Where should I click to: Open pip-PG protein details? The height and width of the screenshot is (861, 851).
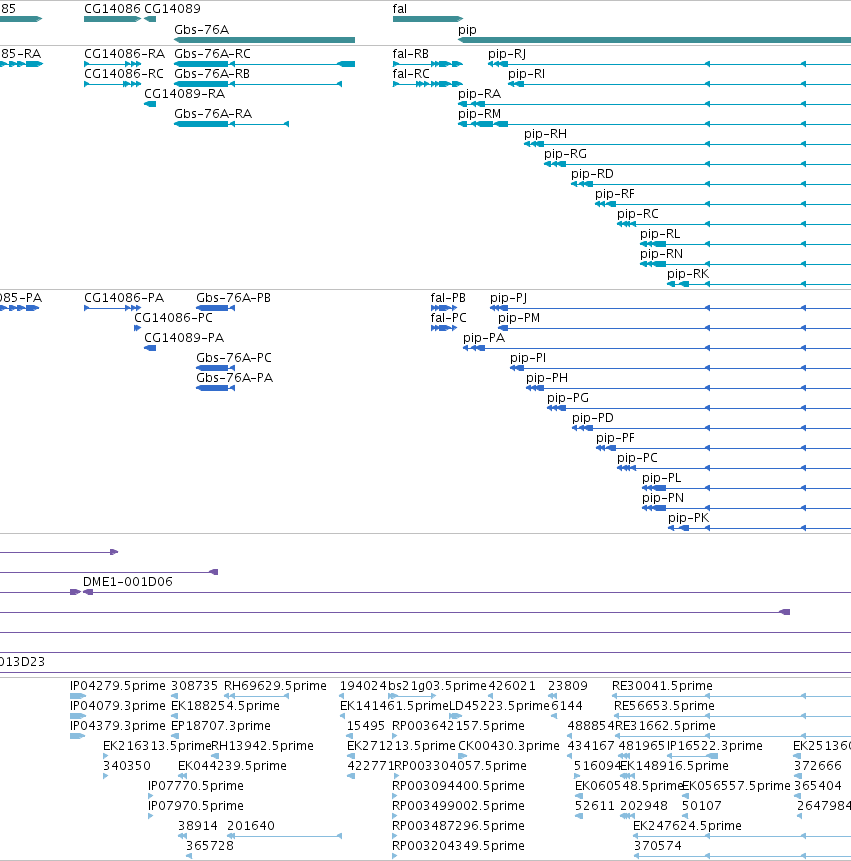(568, 398)
